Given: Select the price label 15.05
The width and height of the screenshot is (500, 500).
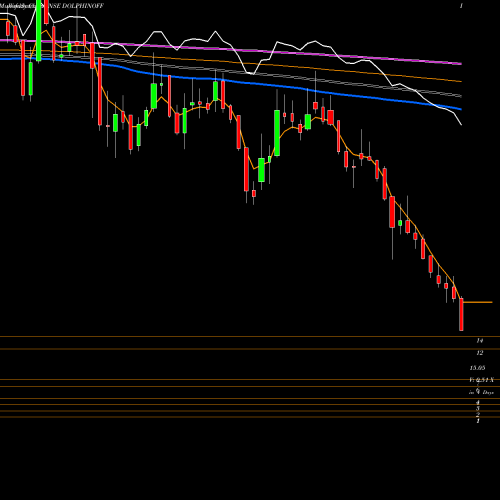Looking at the screenshot, I should 477,368.
